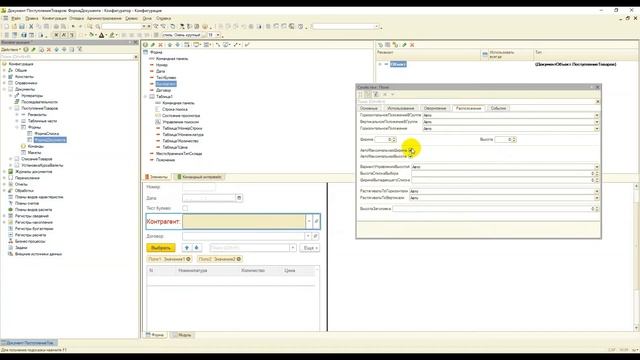This screenshot has height=360, width=640.
Task: Select Контрагент in form elements tree
Action: pyautogui.click(x=166, y=84)
